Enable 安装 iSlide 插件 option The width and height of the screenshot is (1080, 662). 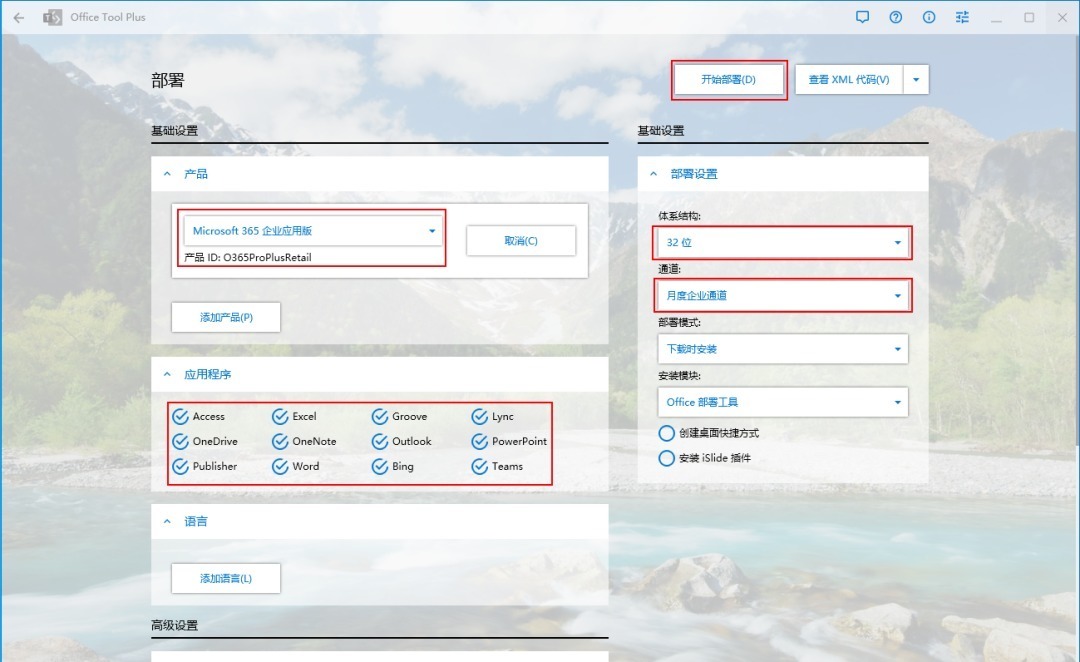click(x=666, y=458)
